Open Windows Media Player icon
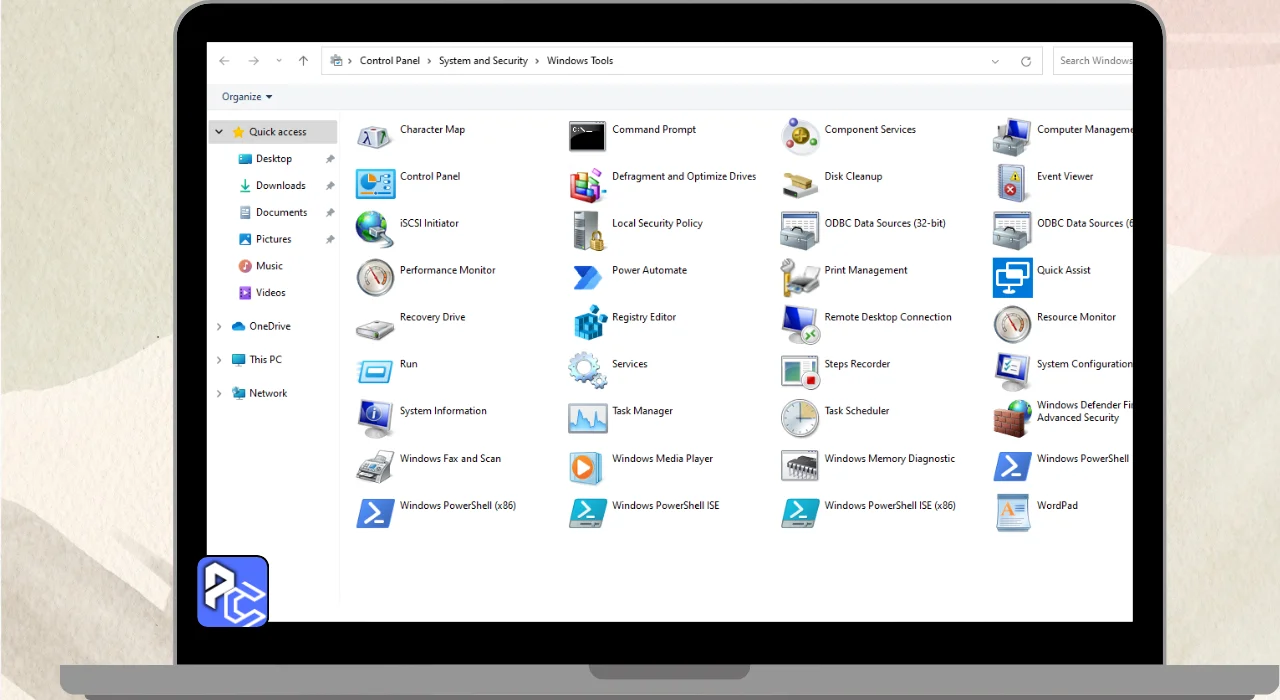The width and height of the screenshot is (1280, 700). pyautogui.click(x=587, y=465)
